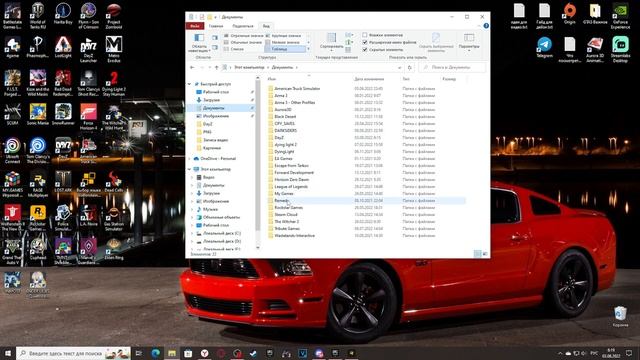Uncheck Расширения имен файлов checkbox
640x360 pixels.
pyautogui.click(x=365, y=42)
